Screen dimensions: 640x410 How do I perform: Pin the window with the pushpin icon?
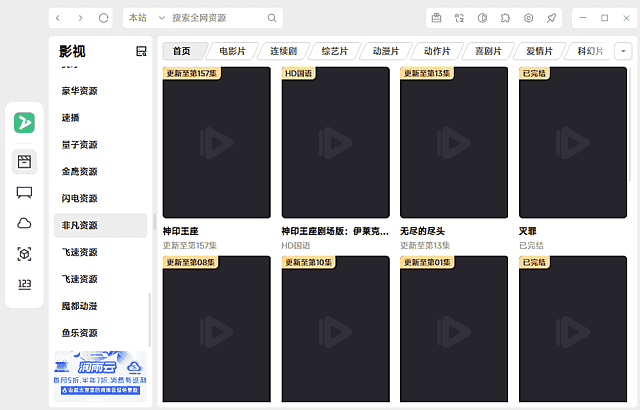tap(551, 18)
